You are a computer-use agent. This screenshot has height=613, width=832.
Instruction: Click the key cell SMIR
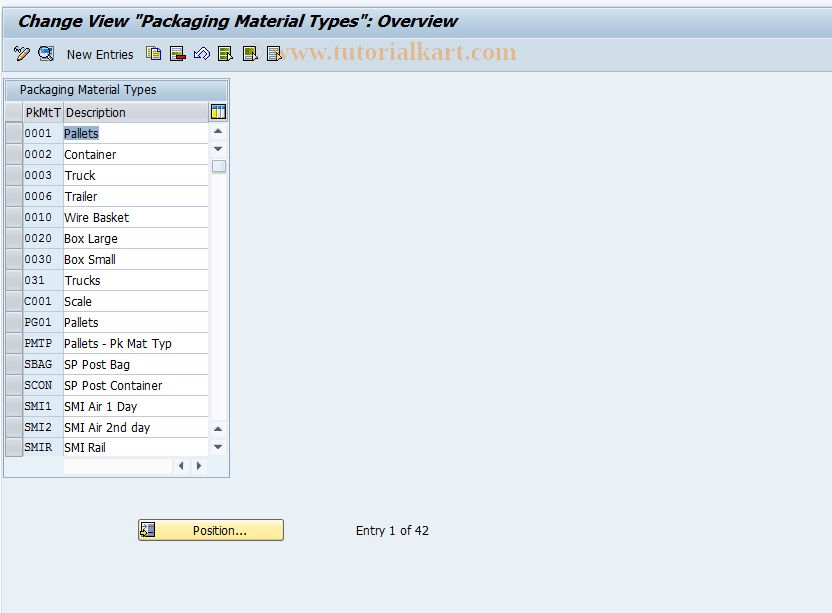43,447
